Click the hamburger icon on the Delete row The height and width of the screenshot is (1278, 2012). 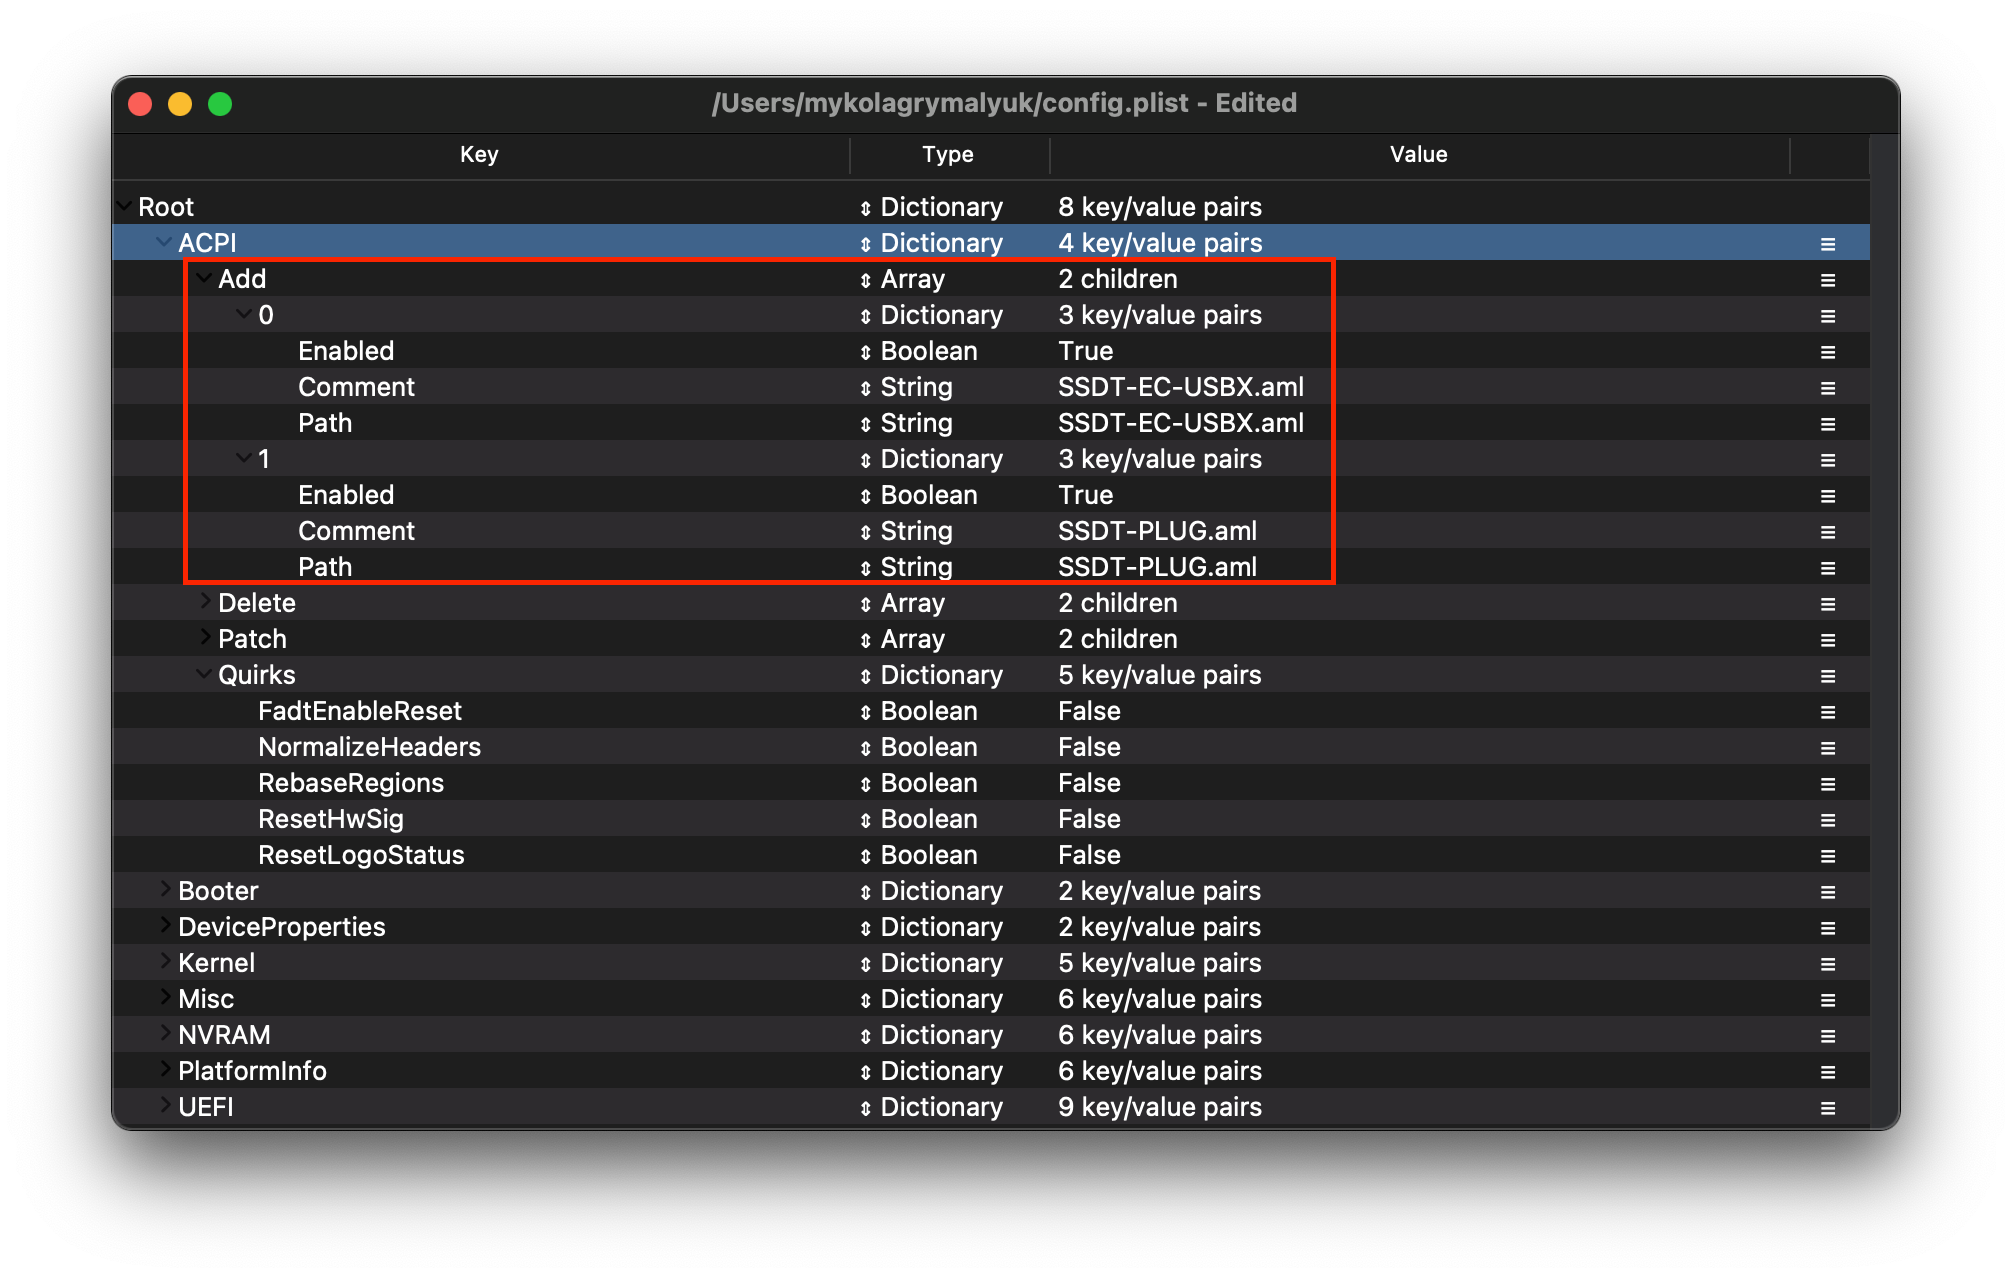point(1827,604)
